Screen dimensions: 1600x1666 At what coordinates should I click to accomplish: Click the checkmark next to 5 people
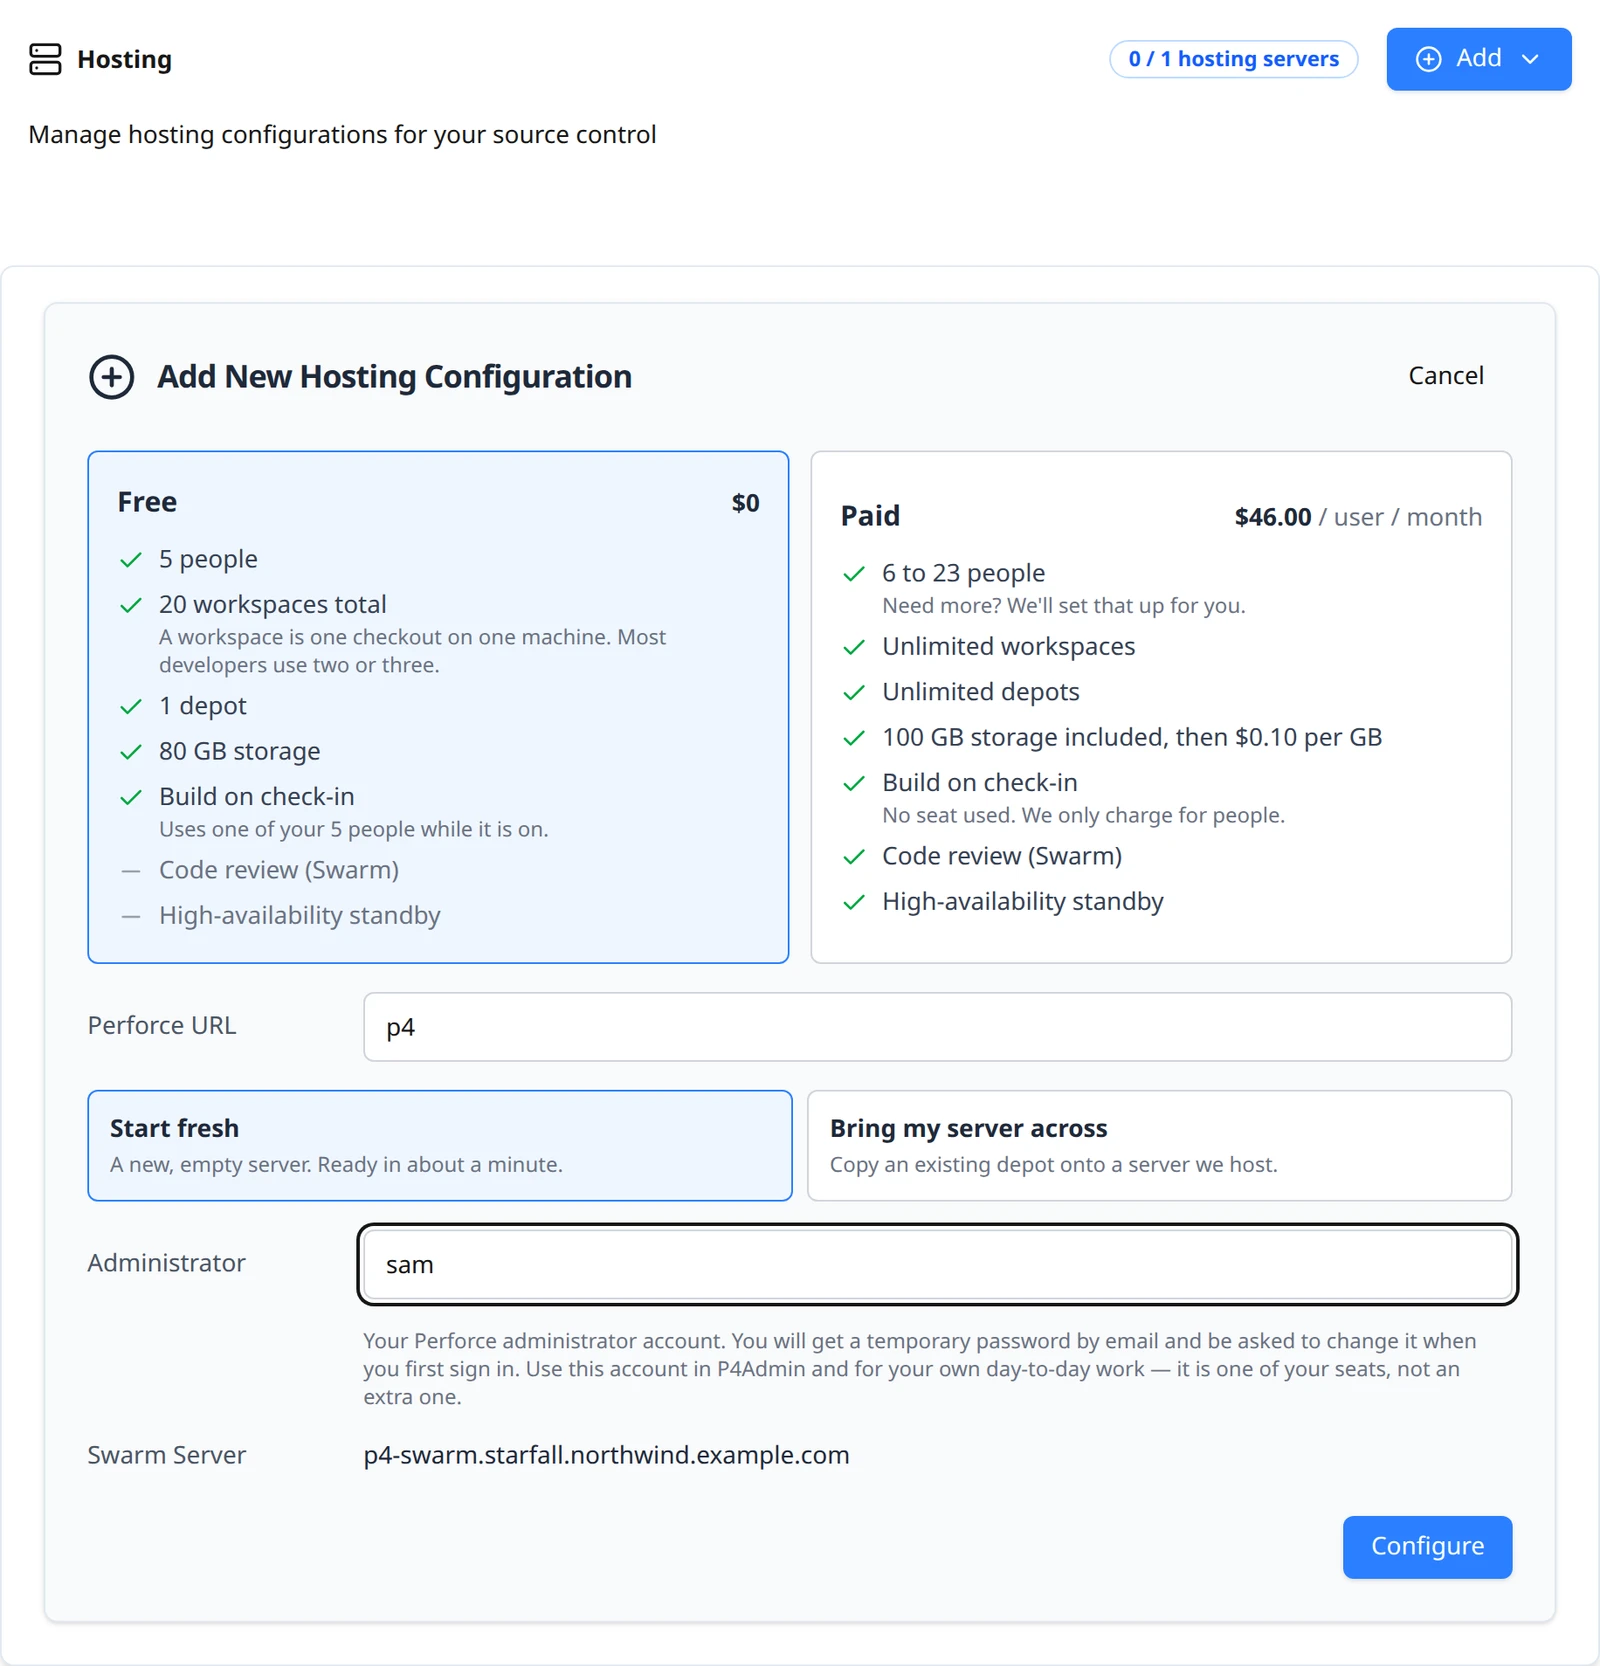[131, 560]
